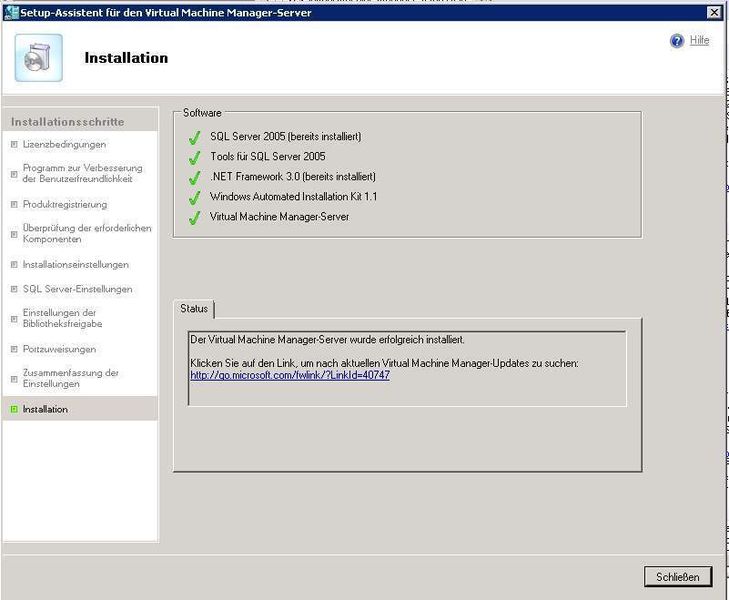Viewport: 729px width, 600px height.
Task: Click the Virtual Machine Manager-Server entry text
Action: pyautogui.click(x=279, y=217)
